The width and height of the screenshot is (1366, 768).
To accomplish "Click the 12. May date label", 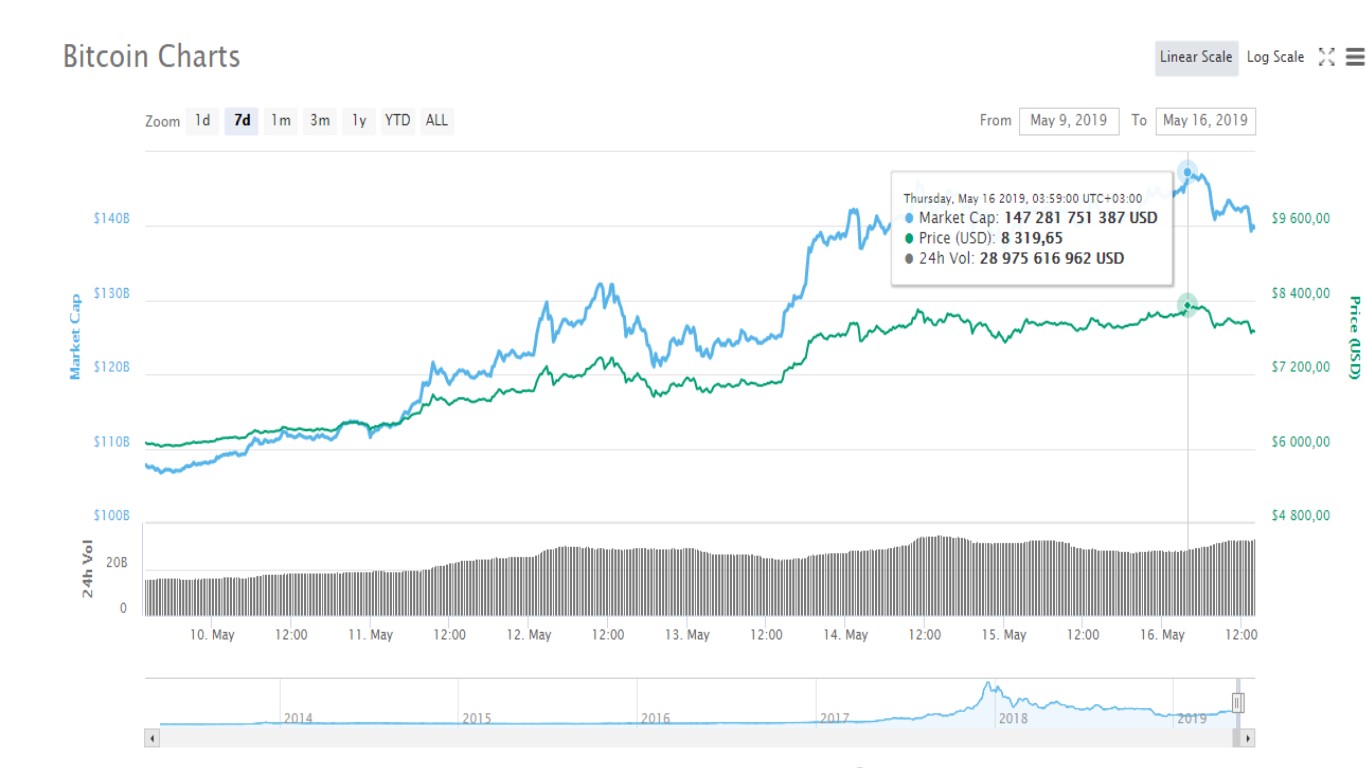I will click(x=528, y=635).
